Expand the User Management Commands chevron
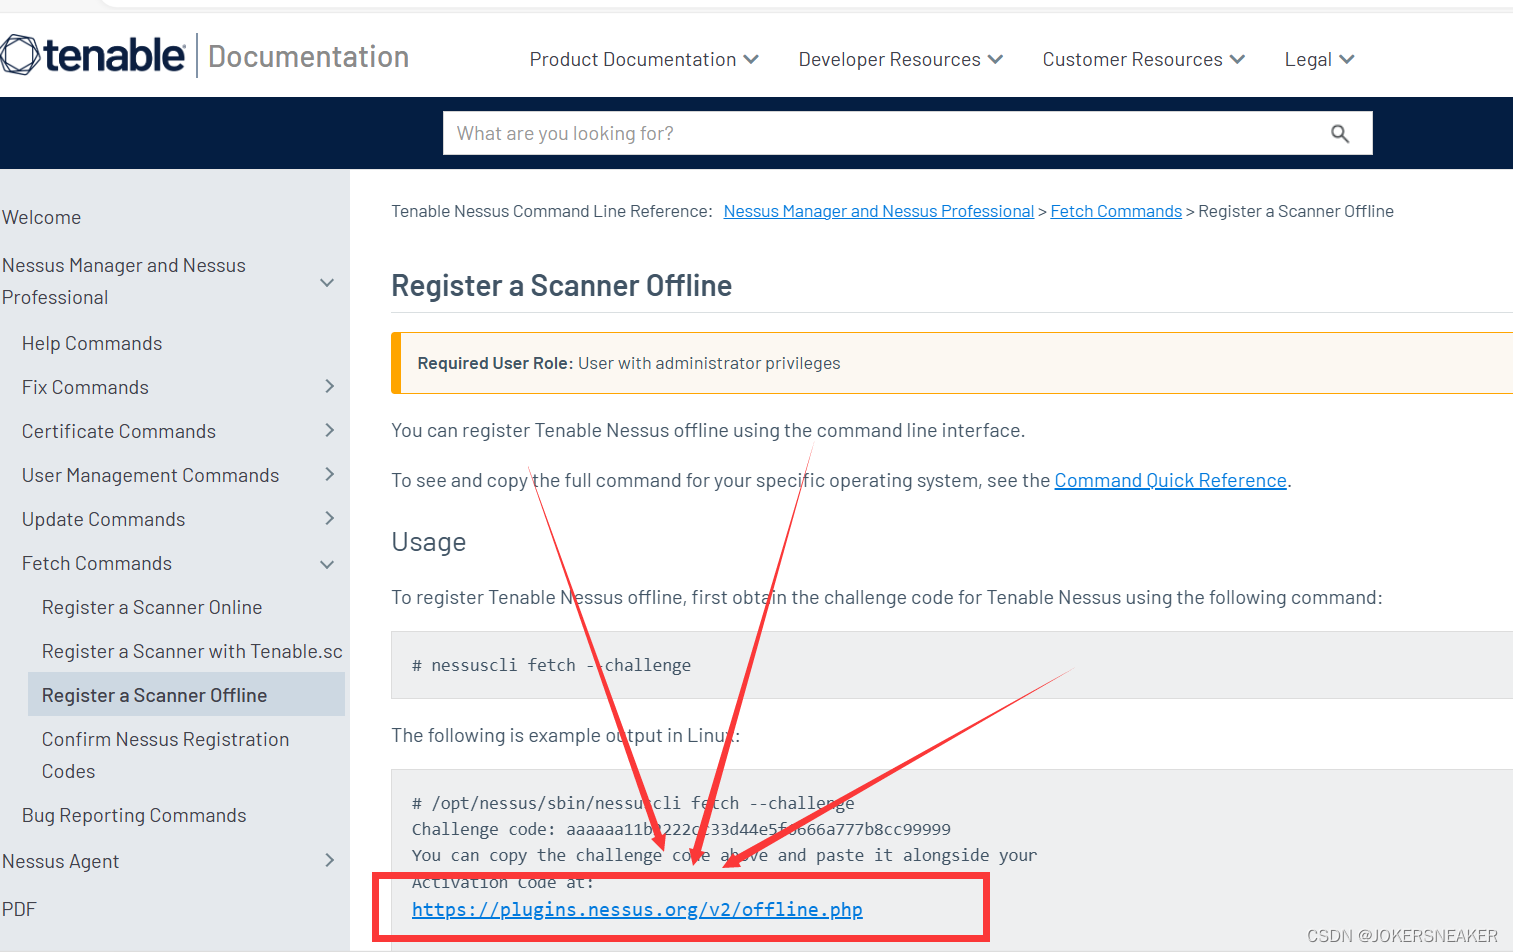This screenshot has width=1513, height=952. click(x=329, y=474)
